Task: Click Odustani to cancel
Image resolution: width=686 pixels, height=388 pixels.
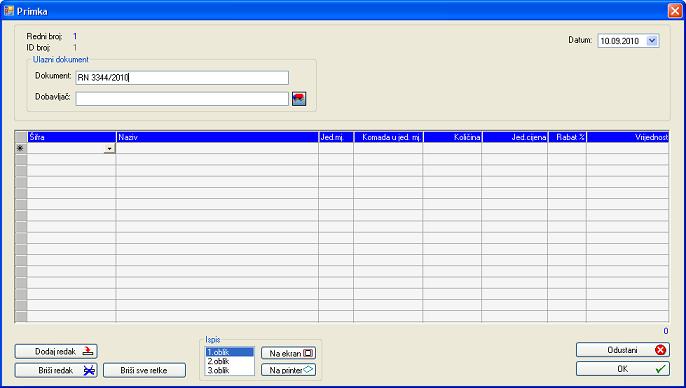Action: (x=623, y=350)
